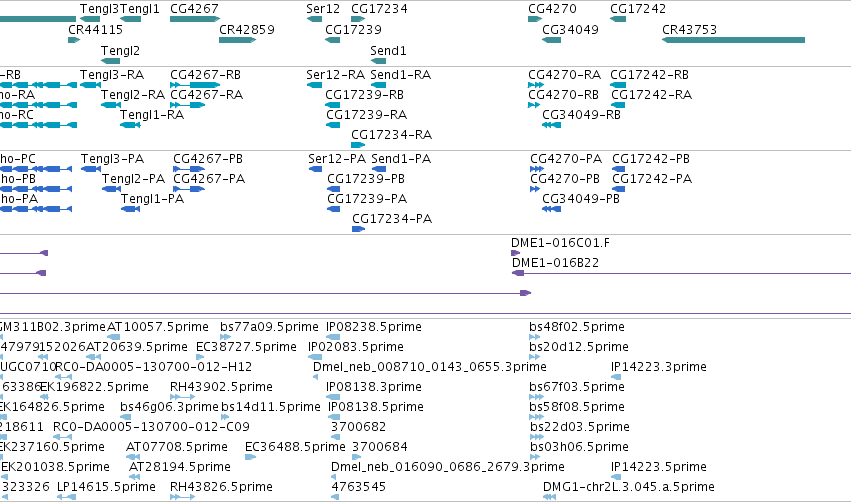Select EST LP14615.5prime
This screenshot has height=502, width=851.
click(106, 487)
